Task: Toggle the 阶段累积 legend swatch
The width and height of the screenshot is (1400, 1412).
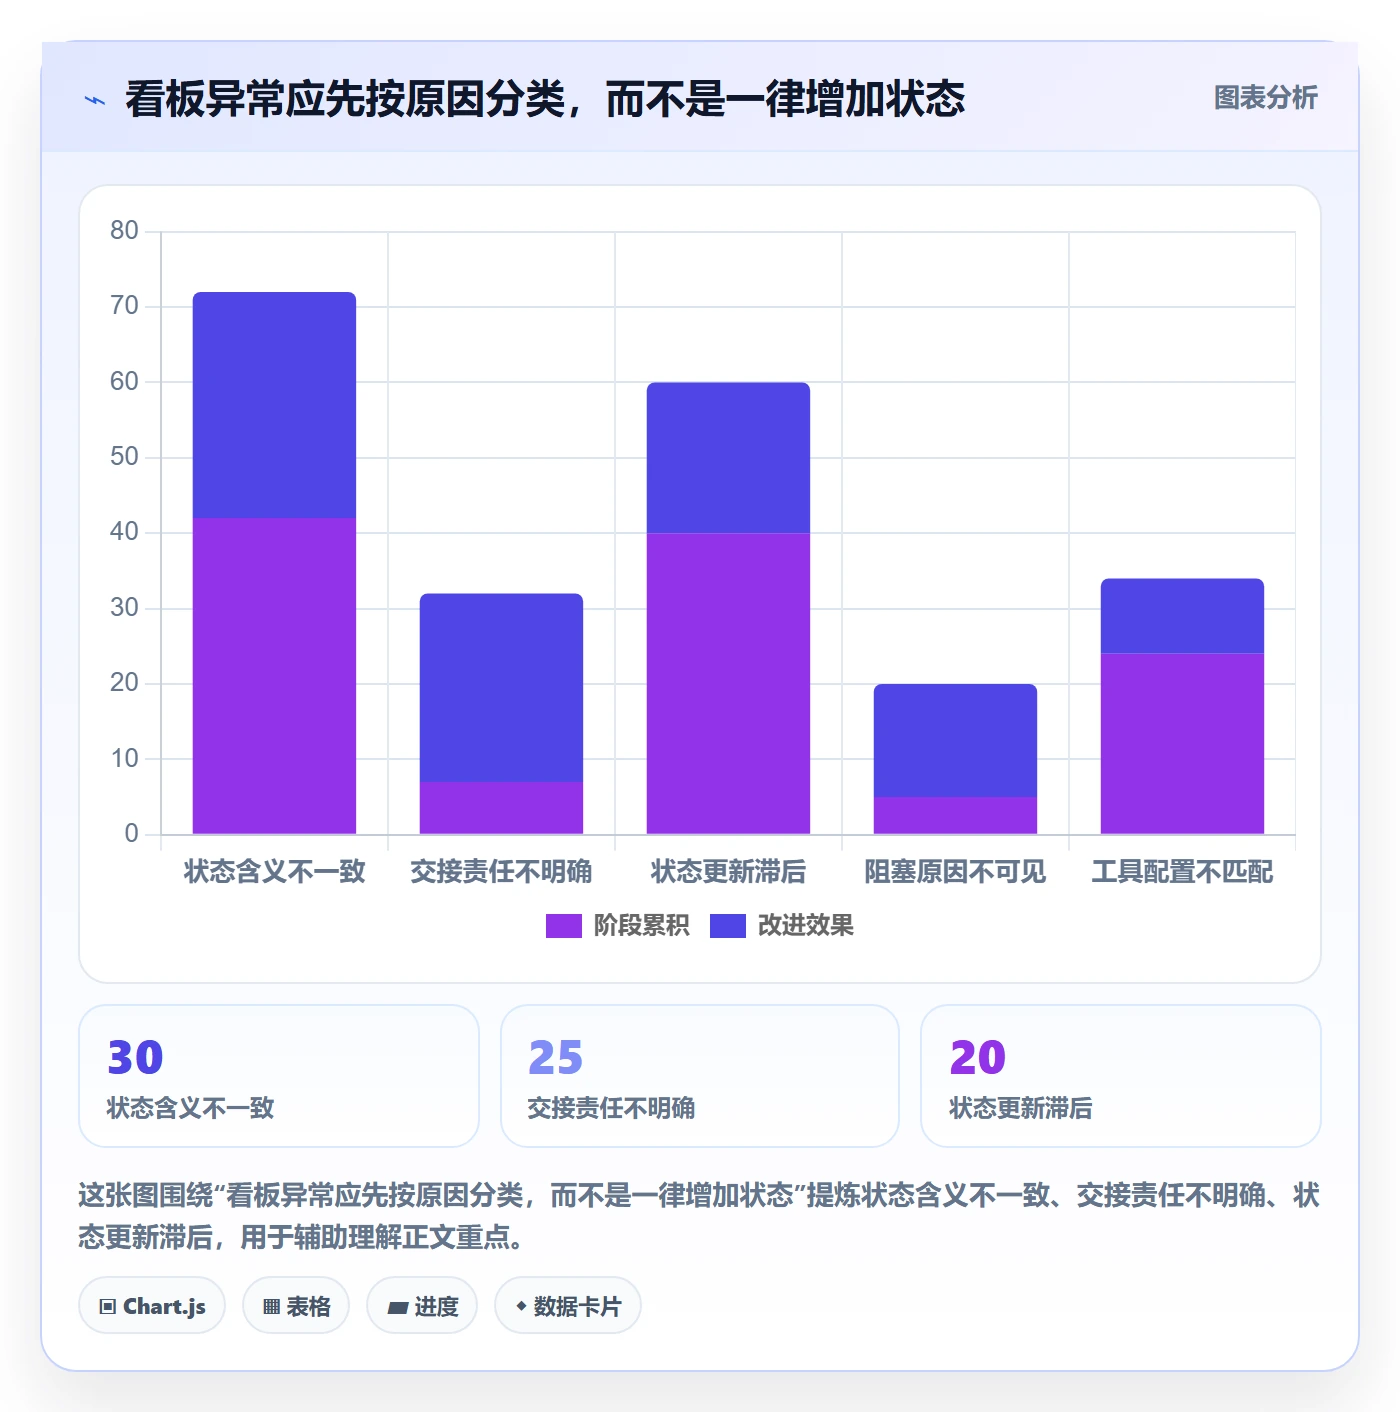Action: click(563, 926)
